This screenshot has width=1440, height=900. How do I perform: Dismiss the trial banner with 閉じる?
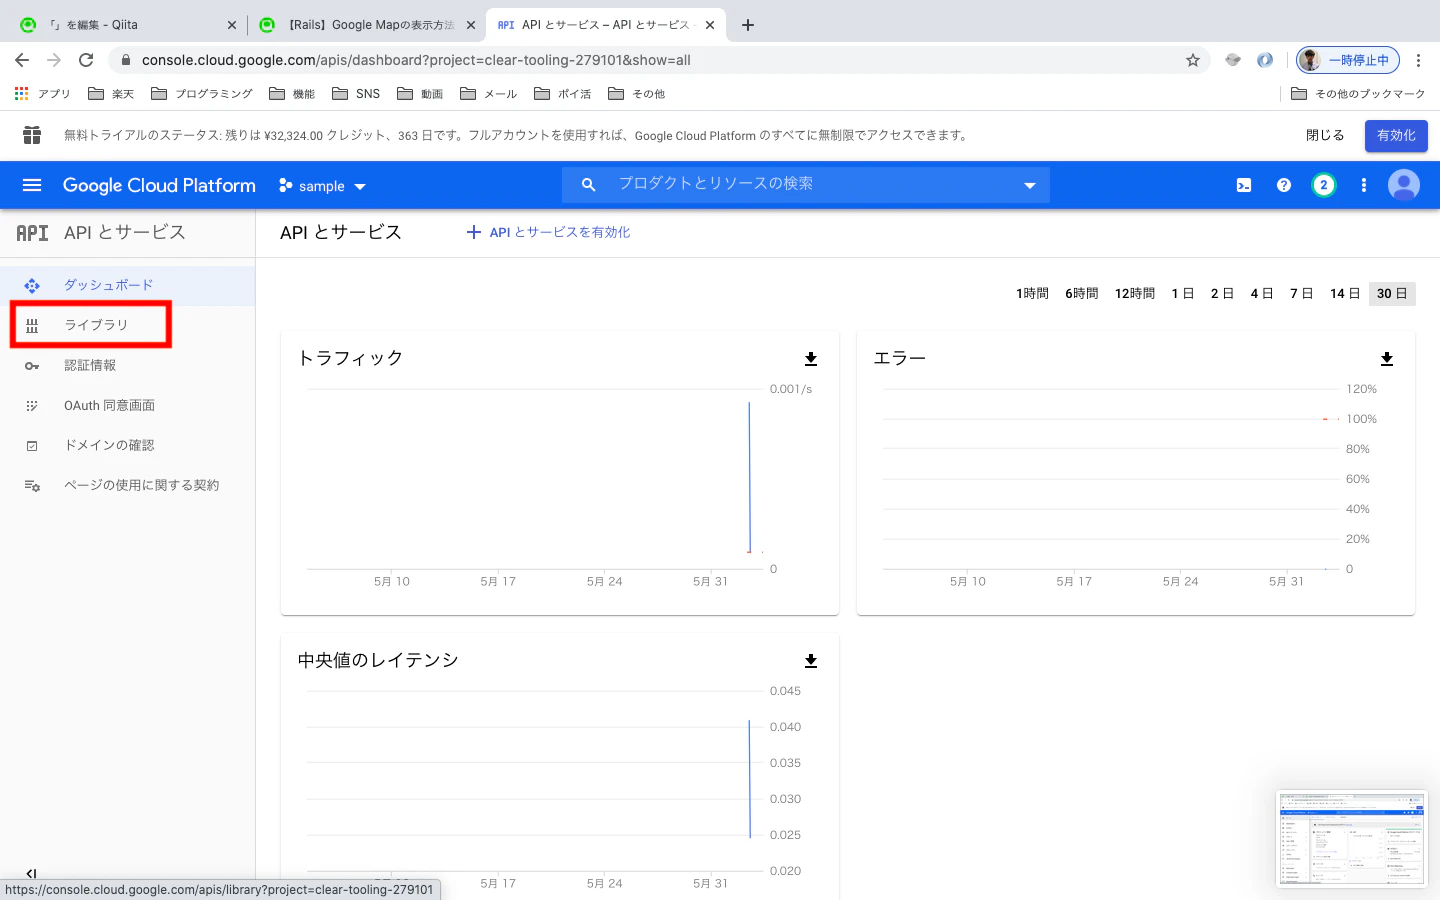pos(1325,135)
